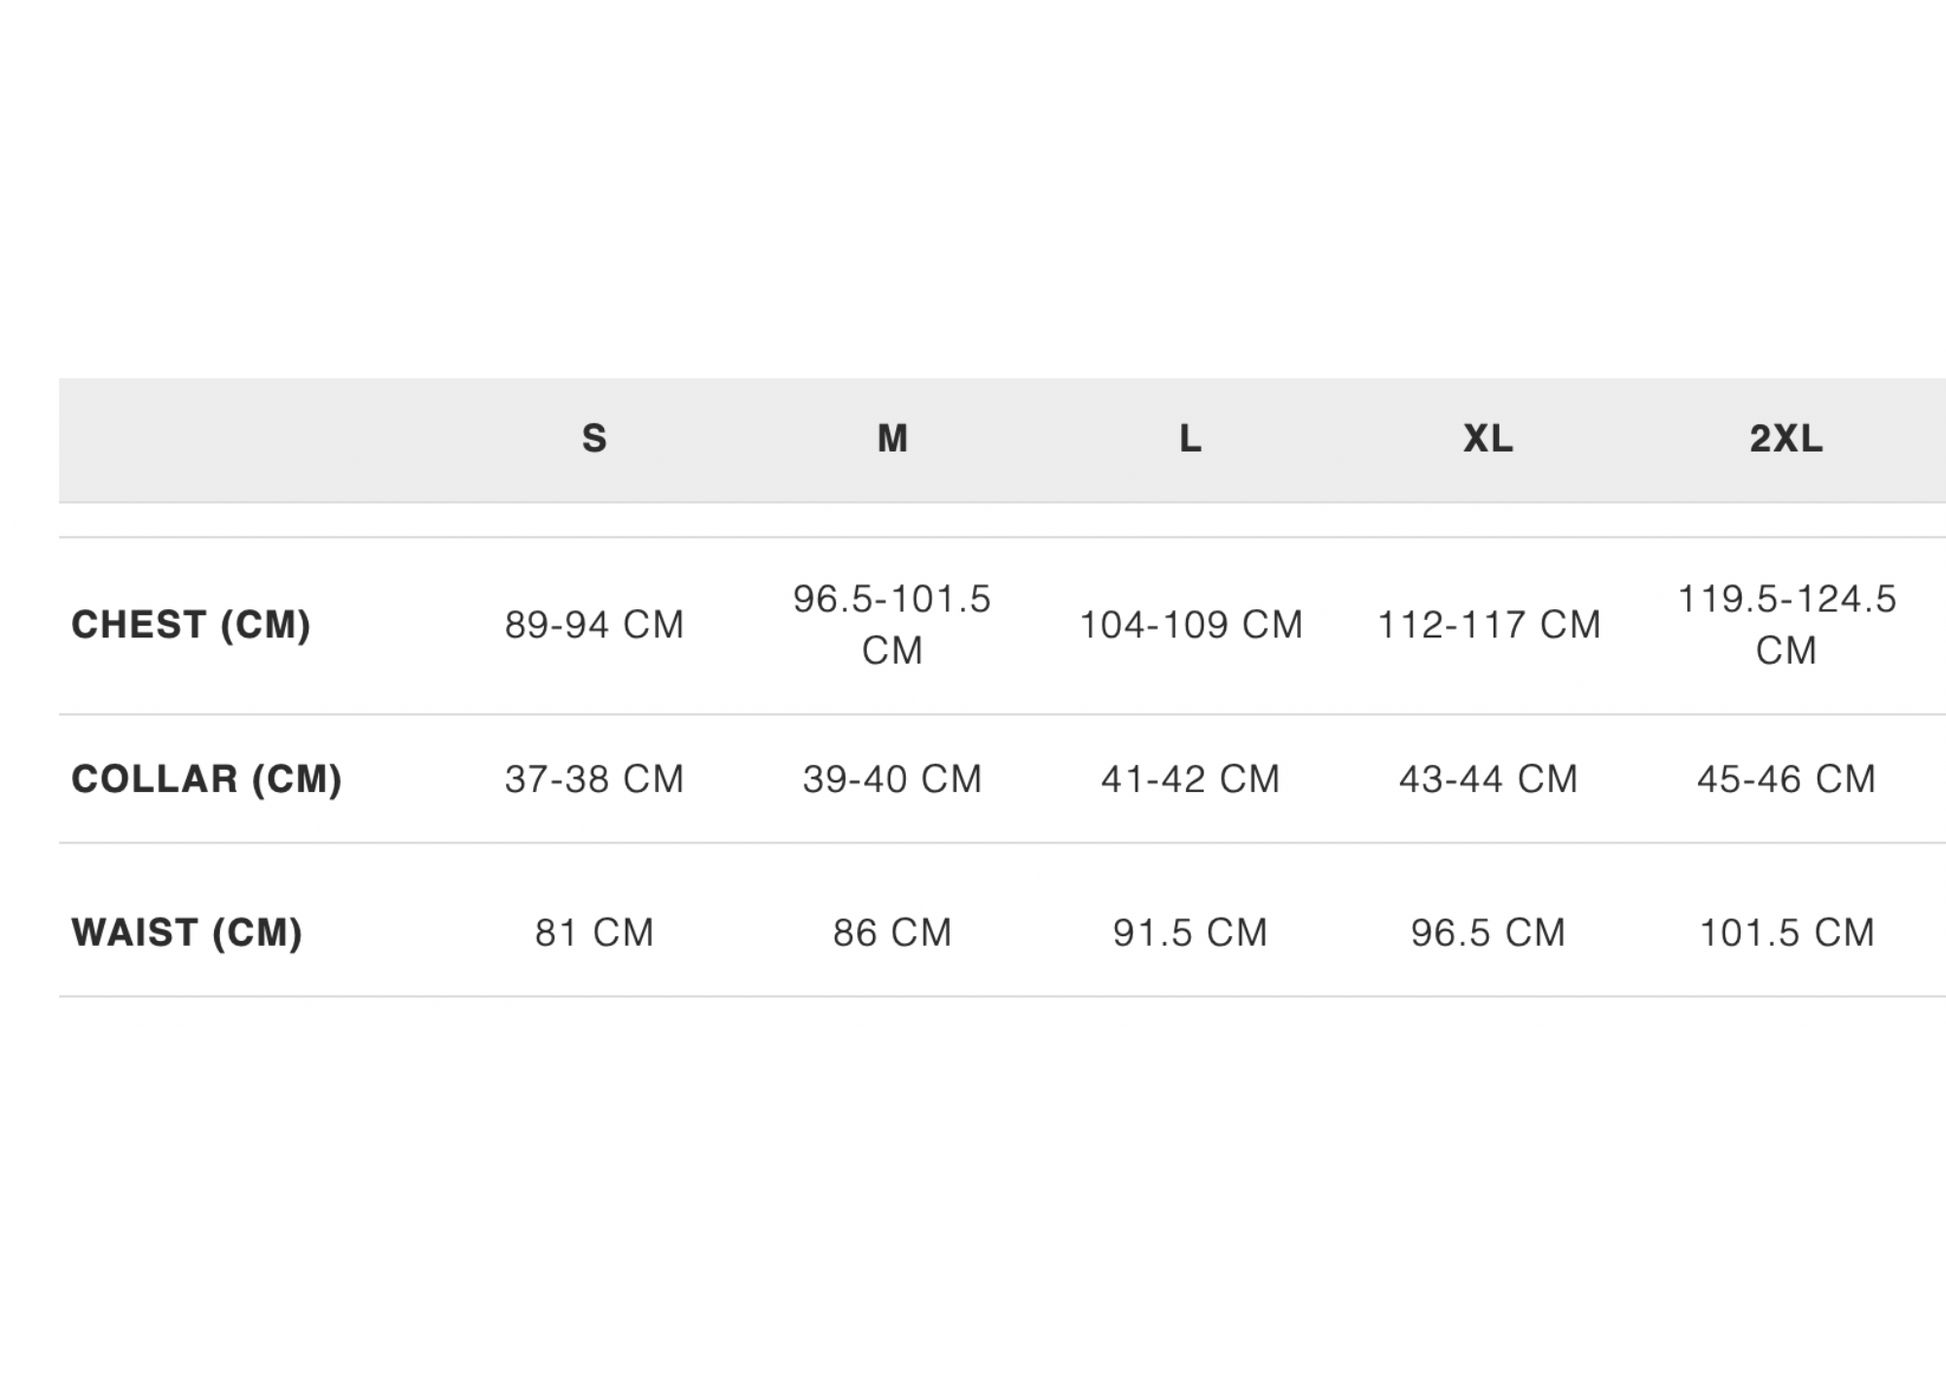
Task: Click the 91.5 CM waist measurement
Action: click(1190, 933)
